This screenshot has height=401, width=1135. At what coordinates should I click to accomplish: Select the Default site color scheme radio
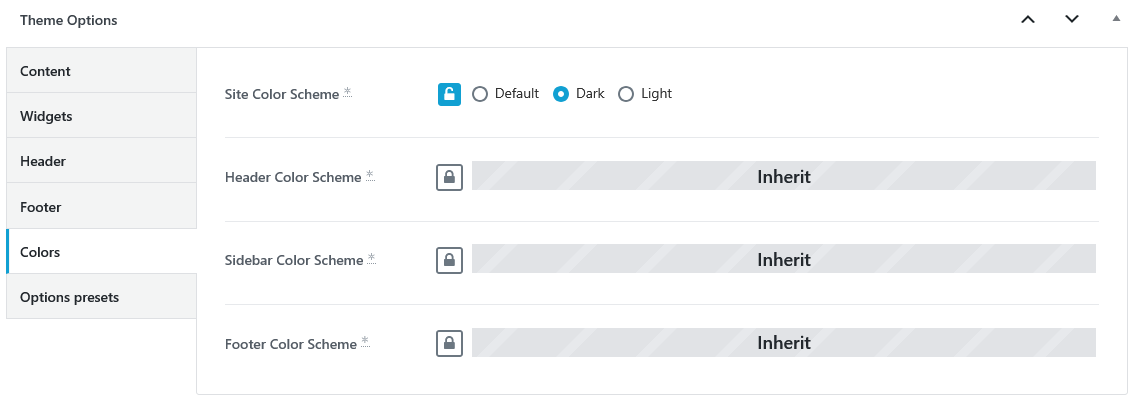[479, 94]
